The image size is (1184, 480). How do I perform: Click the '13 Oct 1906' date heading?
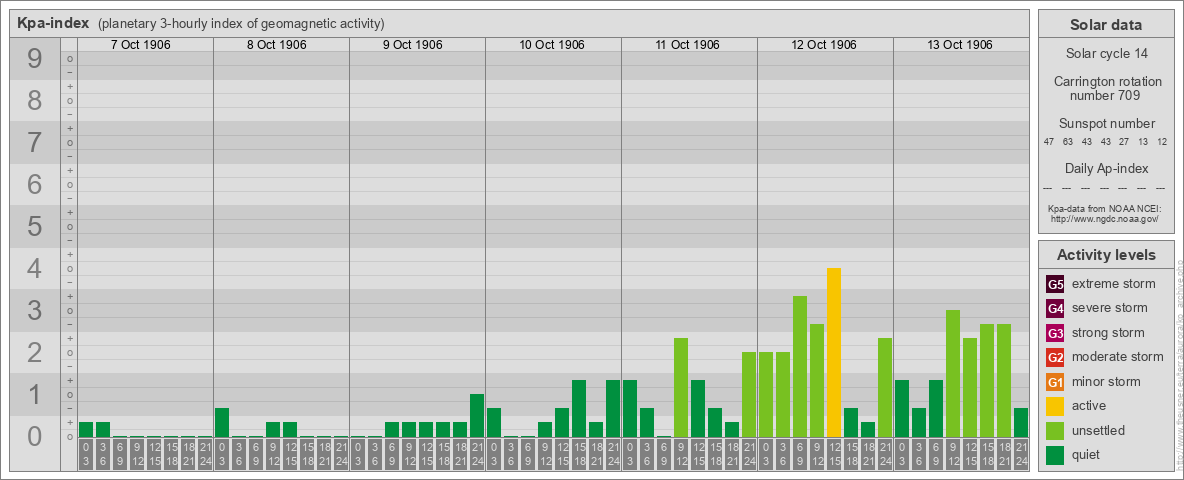coord(960,45)
